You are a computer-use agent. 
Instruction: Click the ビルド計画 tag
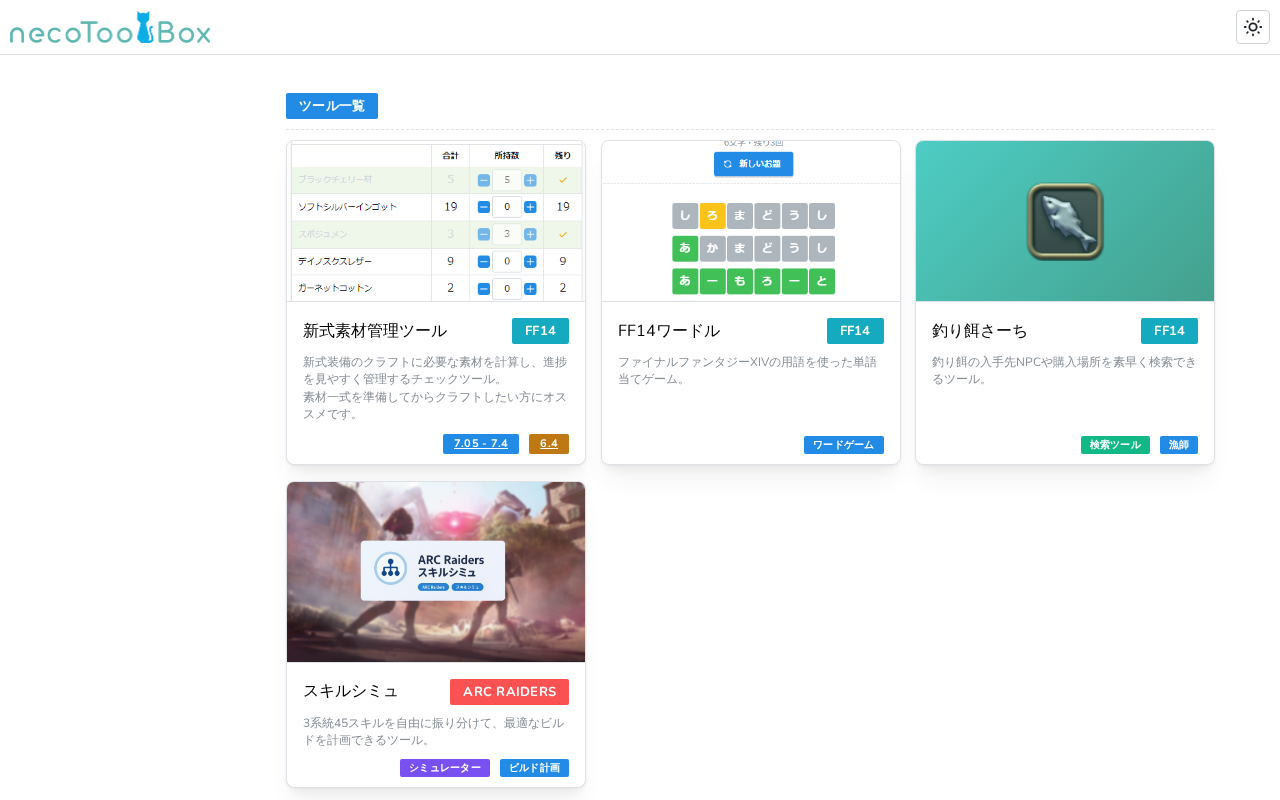[x=534, y=768]
